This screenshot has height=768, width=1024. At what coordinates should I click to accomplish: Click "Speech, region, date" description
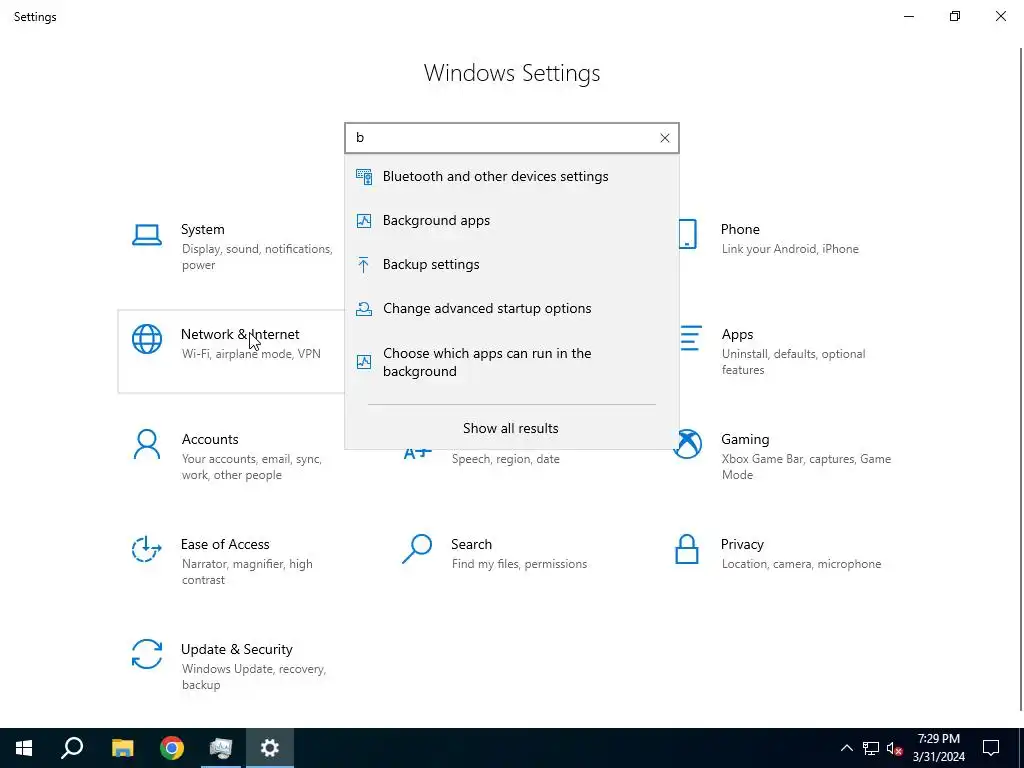(x=505, y=459)
